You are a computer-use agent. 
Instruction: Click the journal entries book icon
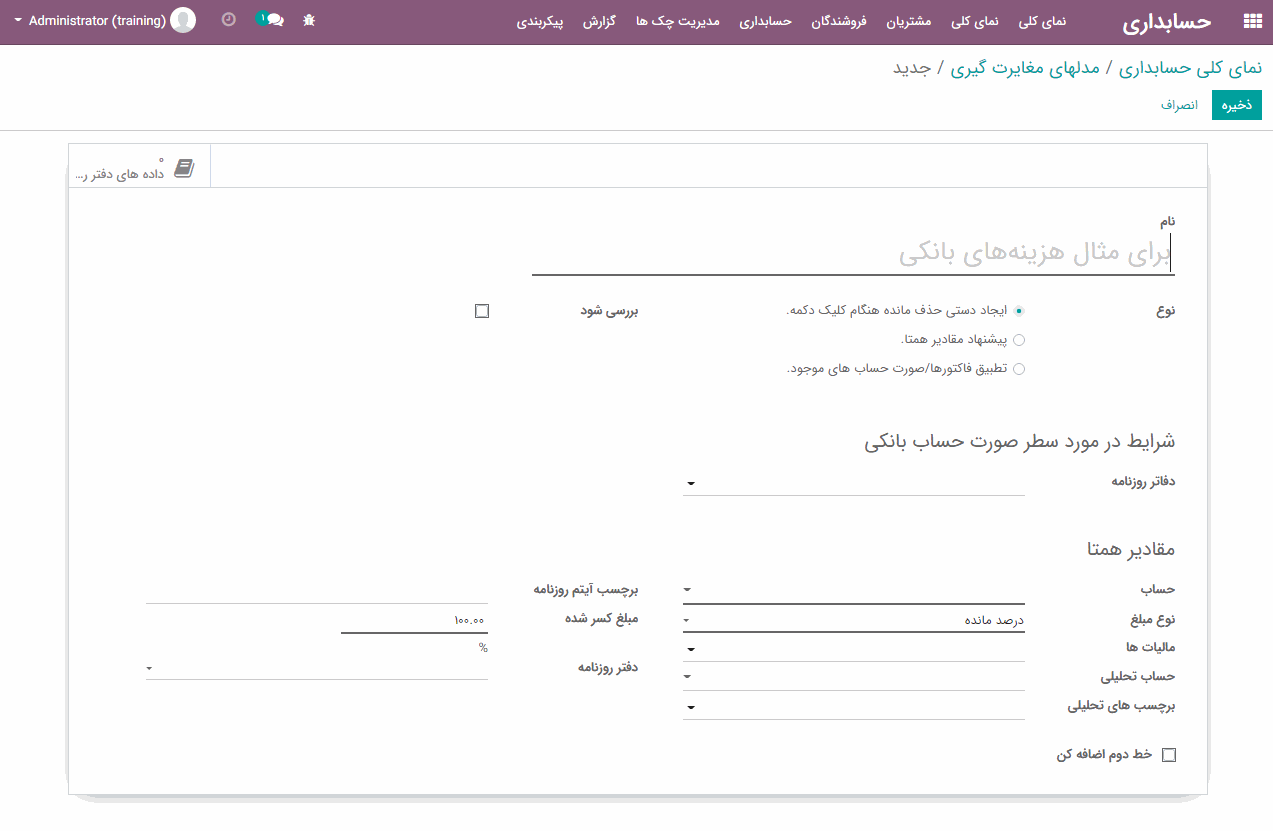pos(184,168)
